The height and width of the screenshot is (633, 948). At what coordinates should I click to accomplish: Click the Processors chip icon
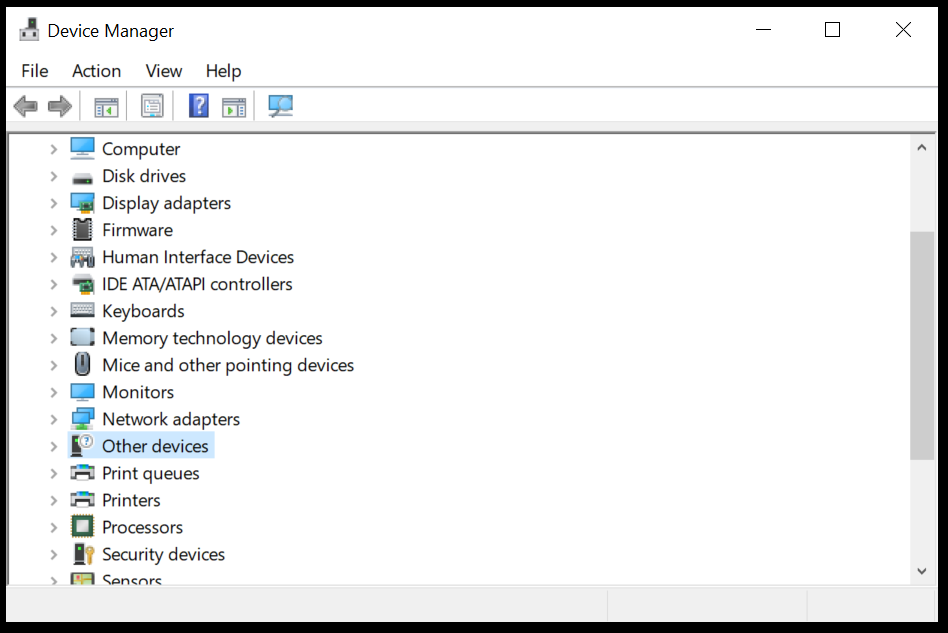click(82, 527)
